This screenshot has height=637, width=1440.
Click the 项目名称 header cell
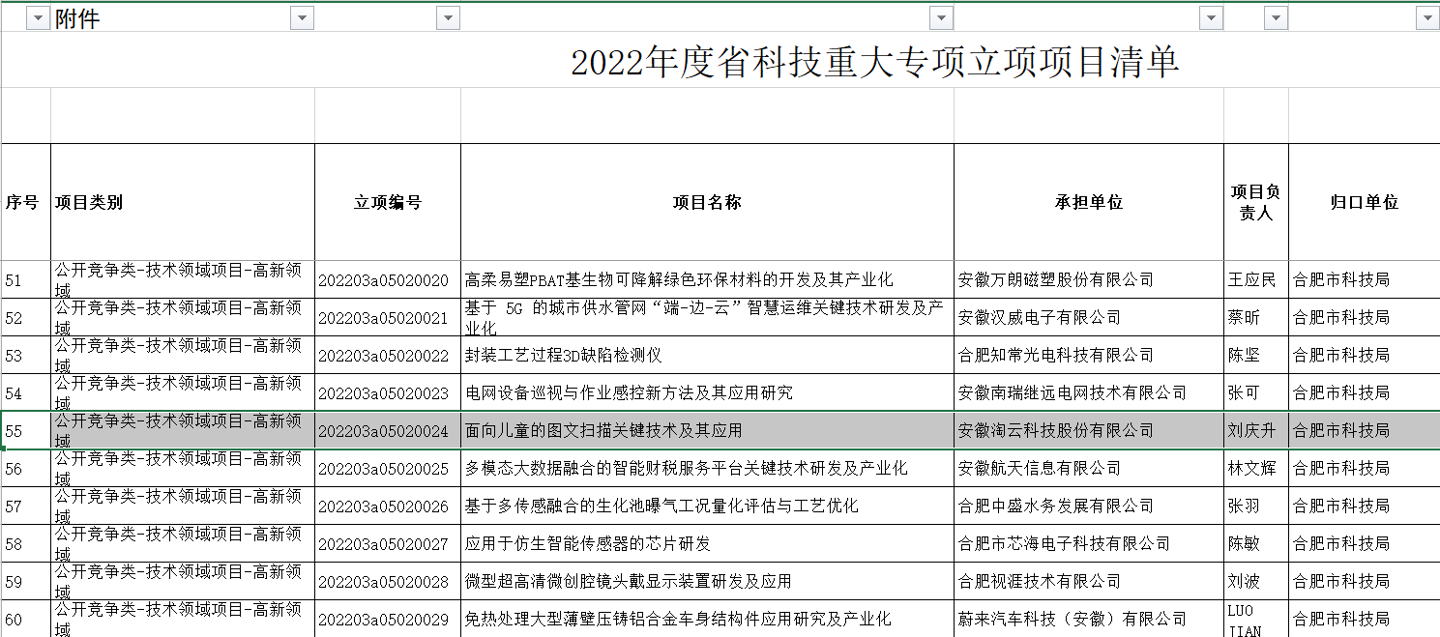[706, 202]
